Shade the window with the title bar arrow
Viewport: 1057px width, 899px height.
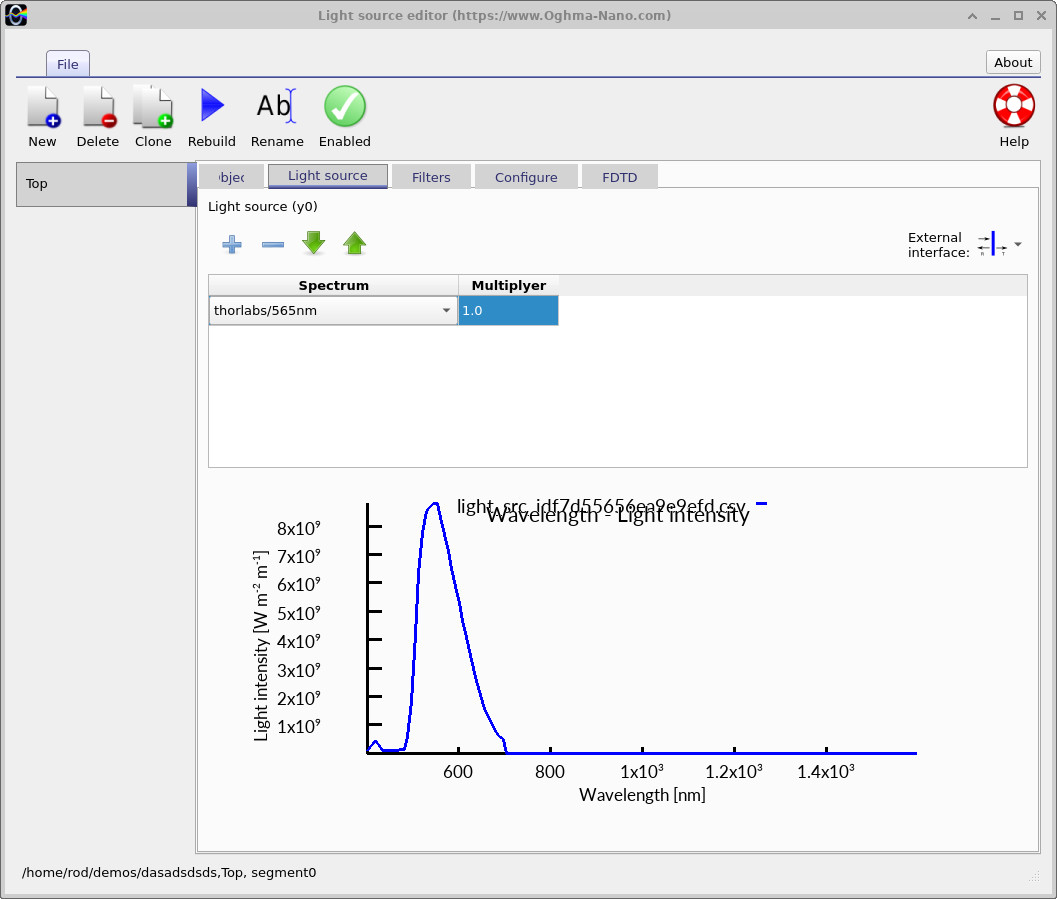coord(972,16)
